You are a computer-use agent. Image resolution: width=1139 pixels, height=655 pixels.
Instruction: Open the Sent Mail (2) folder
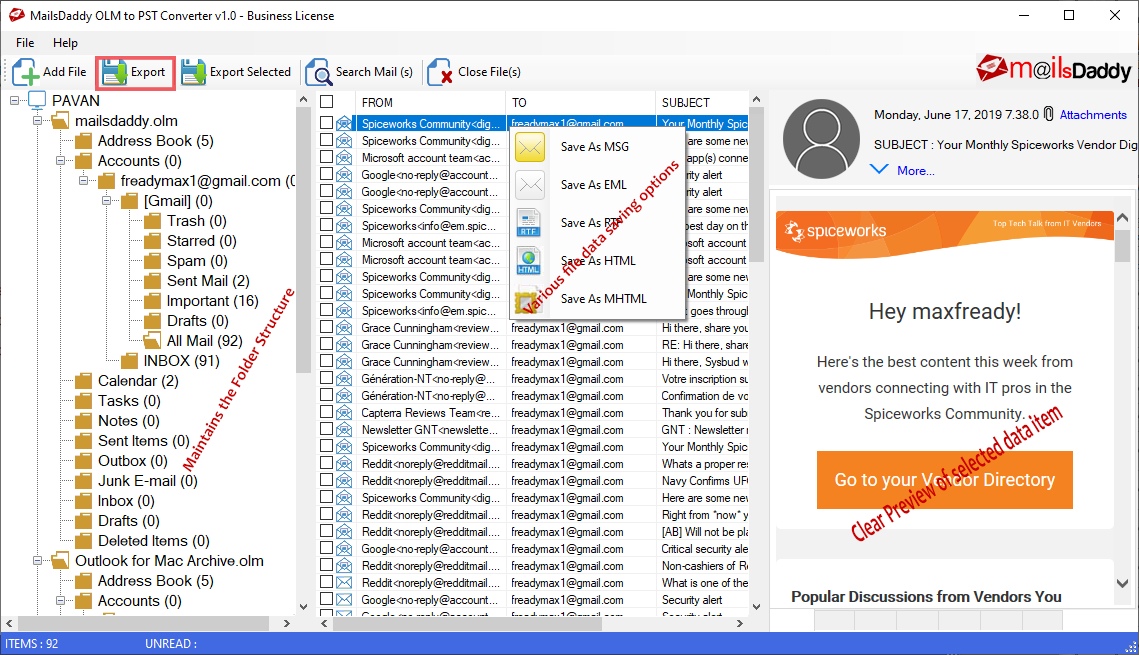(x=197, y=281)
